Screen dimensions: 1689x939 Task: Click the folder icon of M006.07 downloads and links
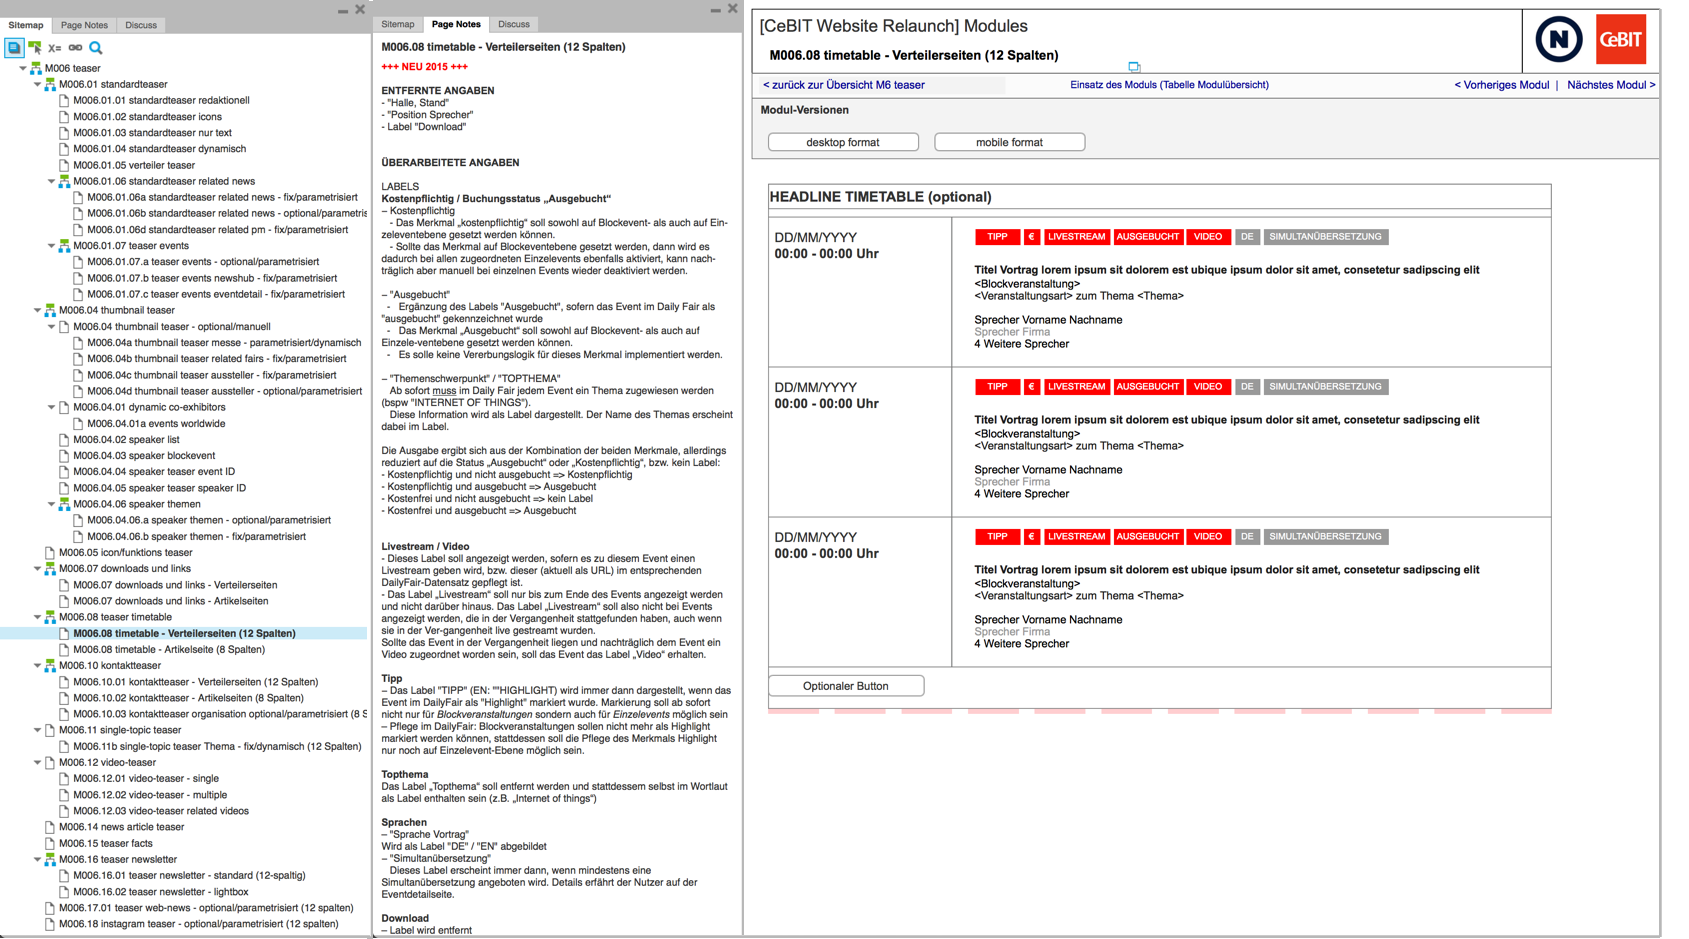pyautogui.click(x=50, y=568)
